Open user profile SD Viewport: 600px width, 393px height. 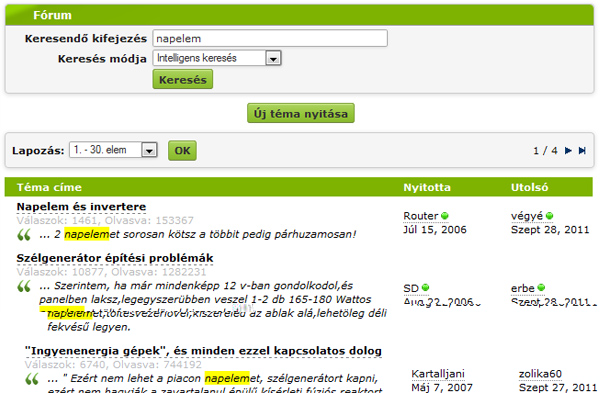(411, 288)
